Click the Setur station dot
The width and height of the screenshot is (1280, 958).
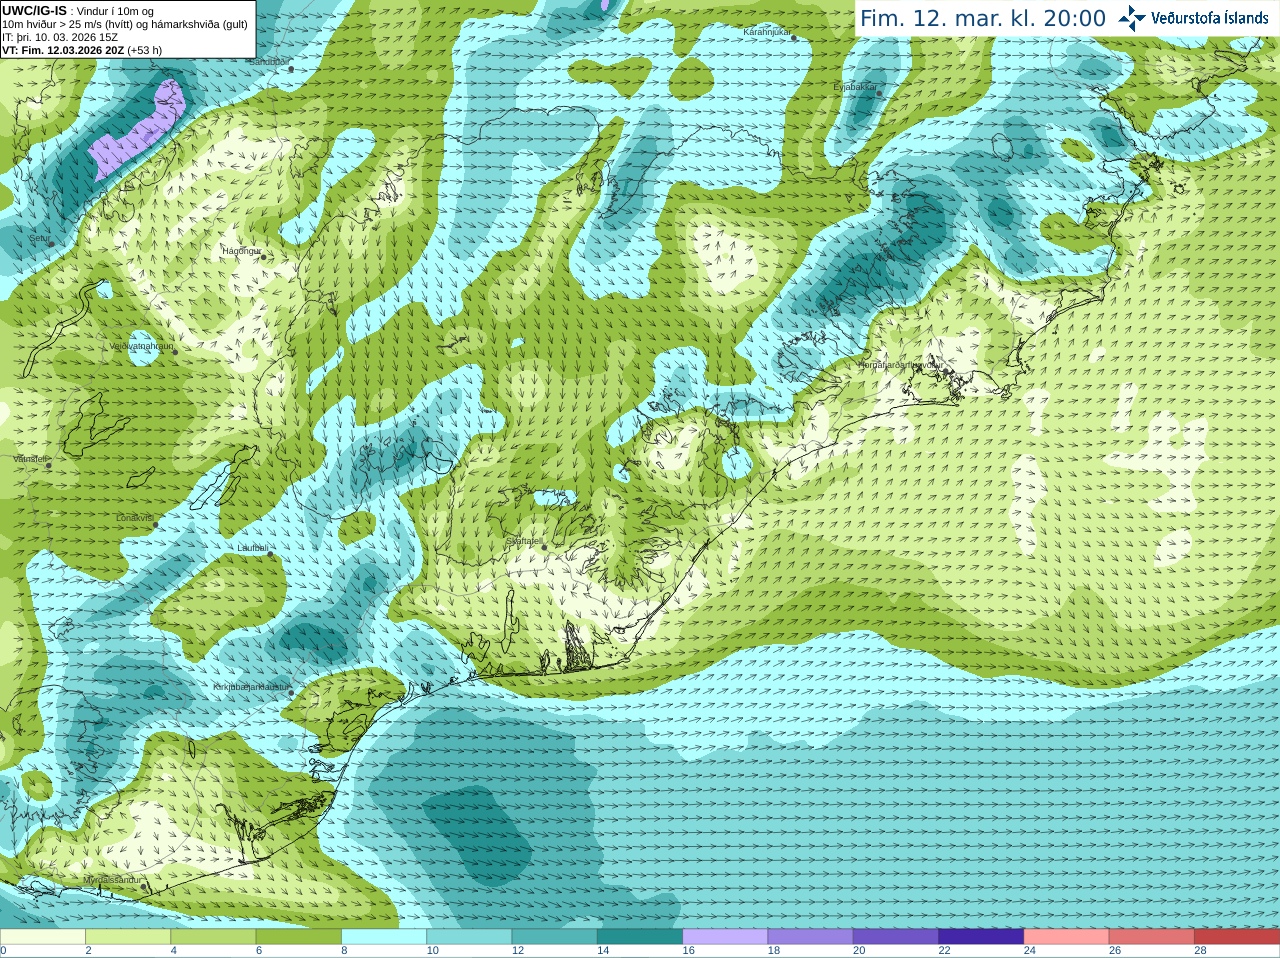[51, 244]
